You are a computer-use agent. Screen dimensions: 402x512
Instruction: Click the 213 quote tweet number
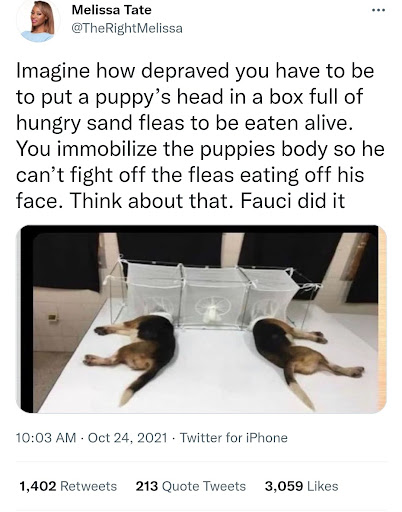point(147,486)
